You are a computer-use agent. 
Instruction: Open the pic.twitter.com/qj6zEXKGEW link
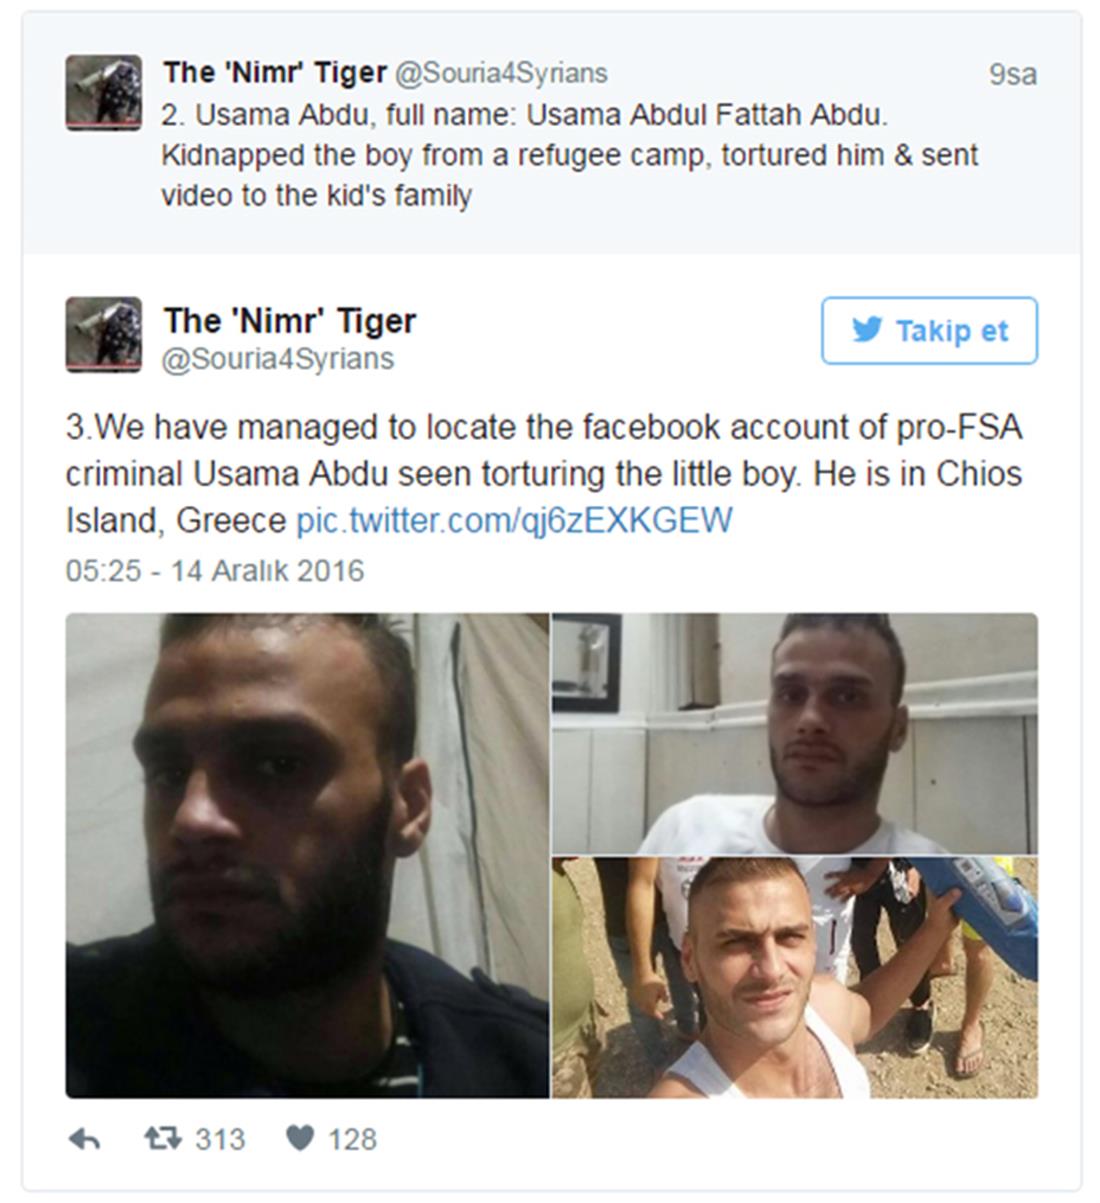pyautogui.click(x=514, y=520)
